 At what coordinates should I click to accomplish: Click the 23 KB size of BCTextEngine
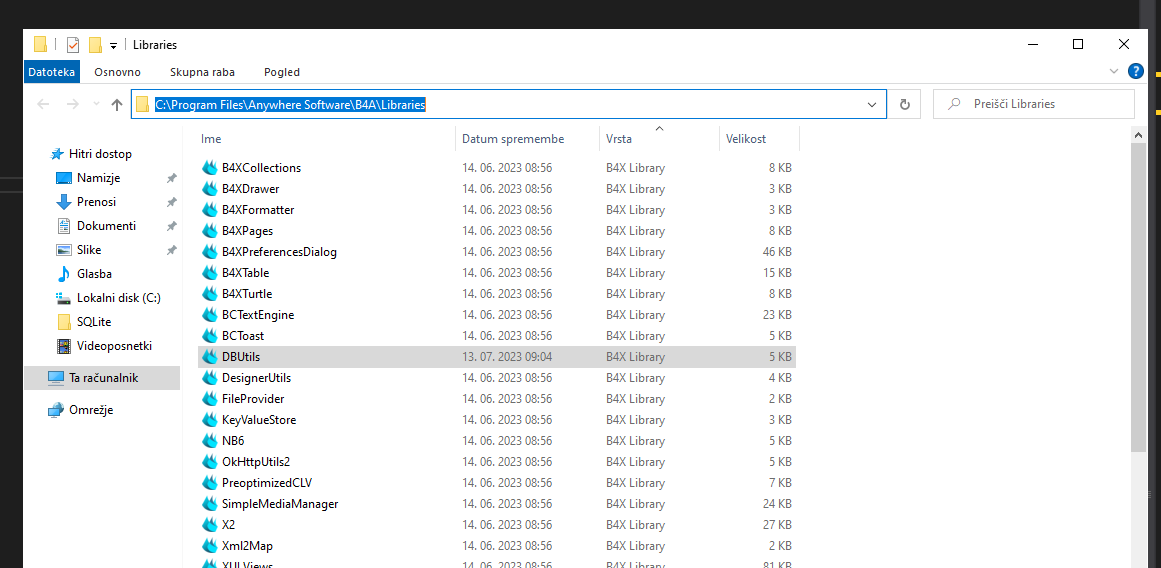[x=777, y=315]
